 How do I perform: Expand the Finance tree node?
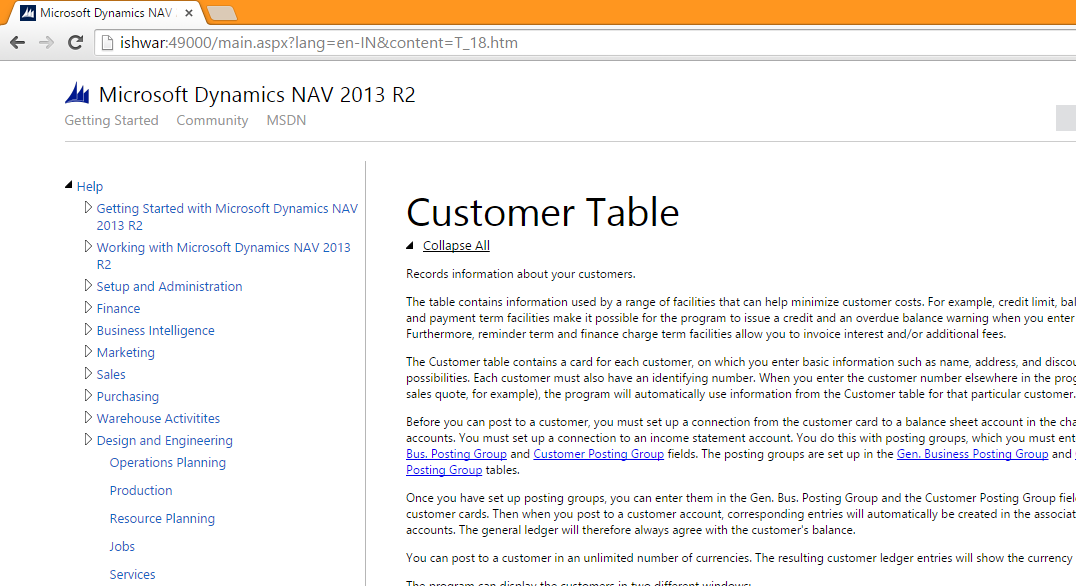click(88, 307)
